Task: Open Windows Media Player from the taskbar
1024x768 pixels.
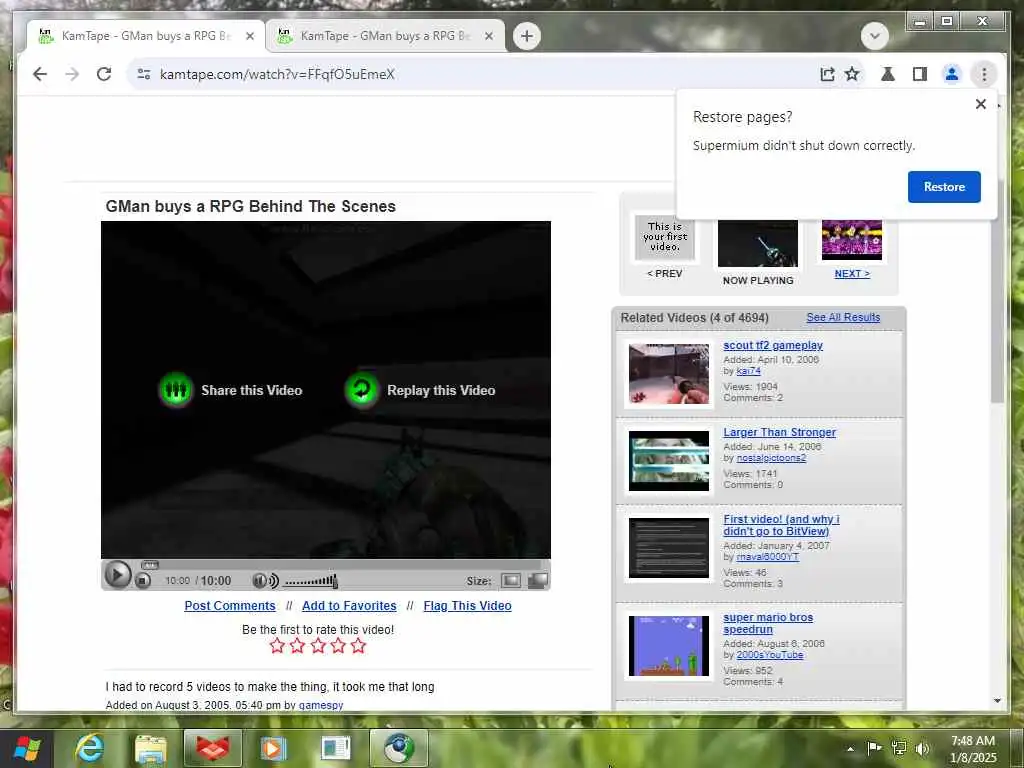Action: pos(274,748)
